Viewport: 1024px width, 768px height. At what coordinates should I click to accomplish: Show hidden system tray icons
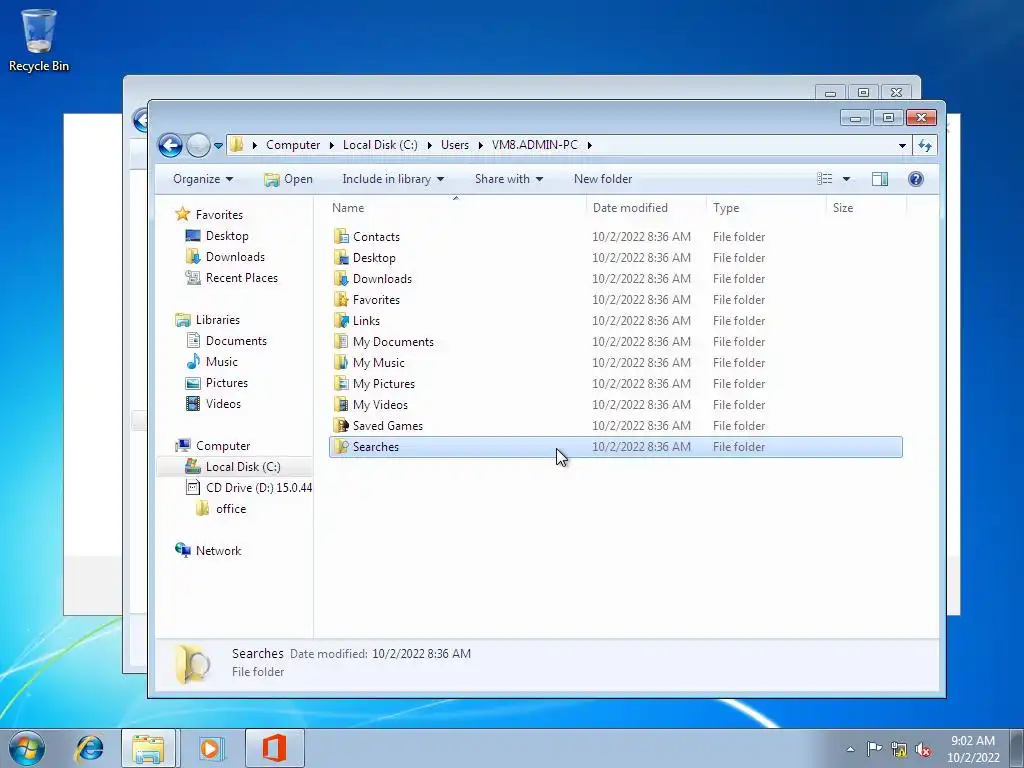[x=850, y=749]
